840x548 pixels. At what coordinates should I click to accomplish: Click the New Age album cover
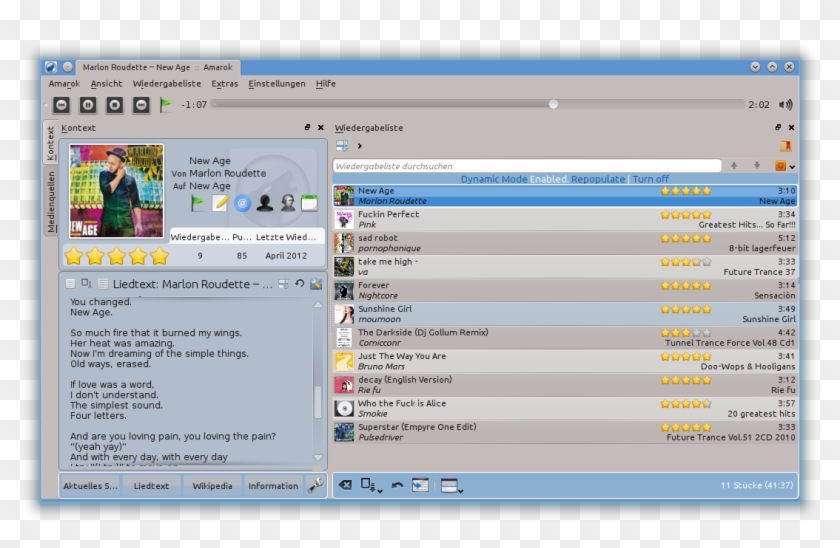pos(116,191)
